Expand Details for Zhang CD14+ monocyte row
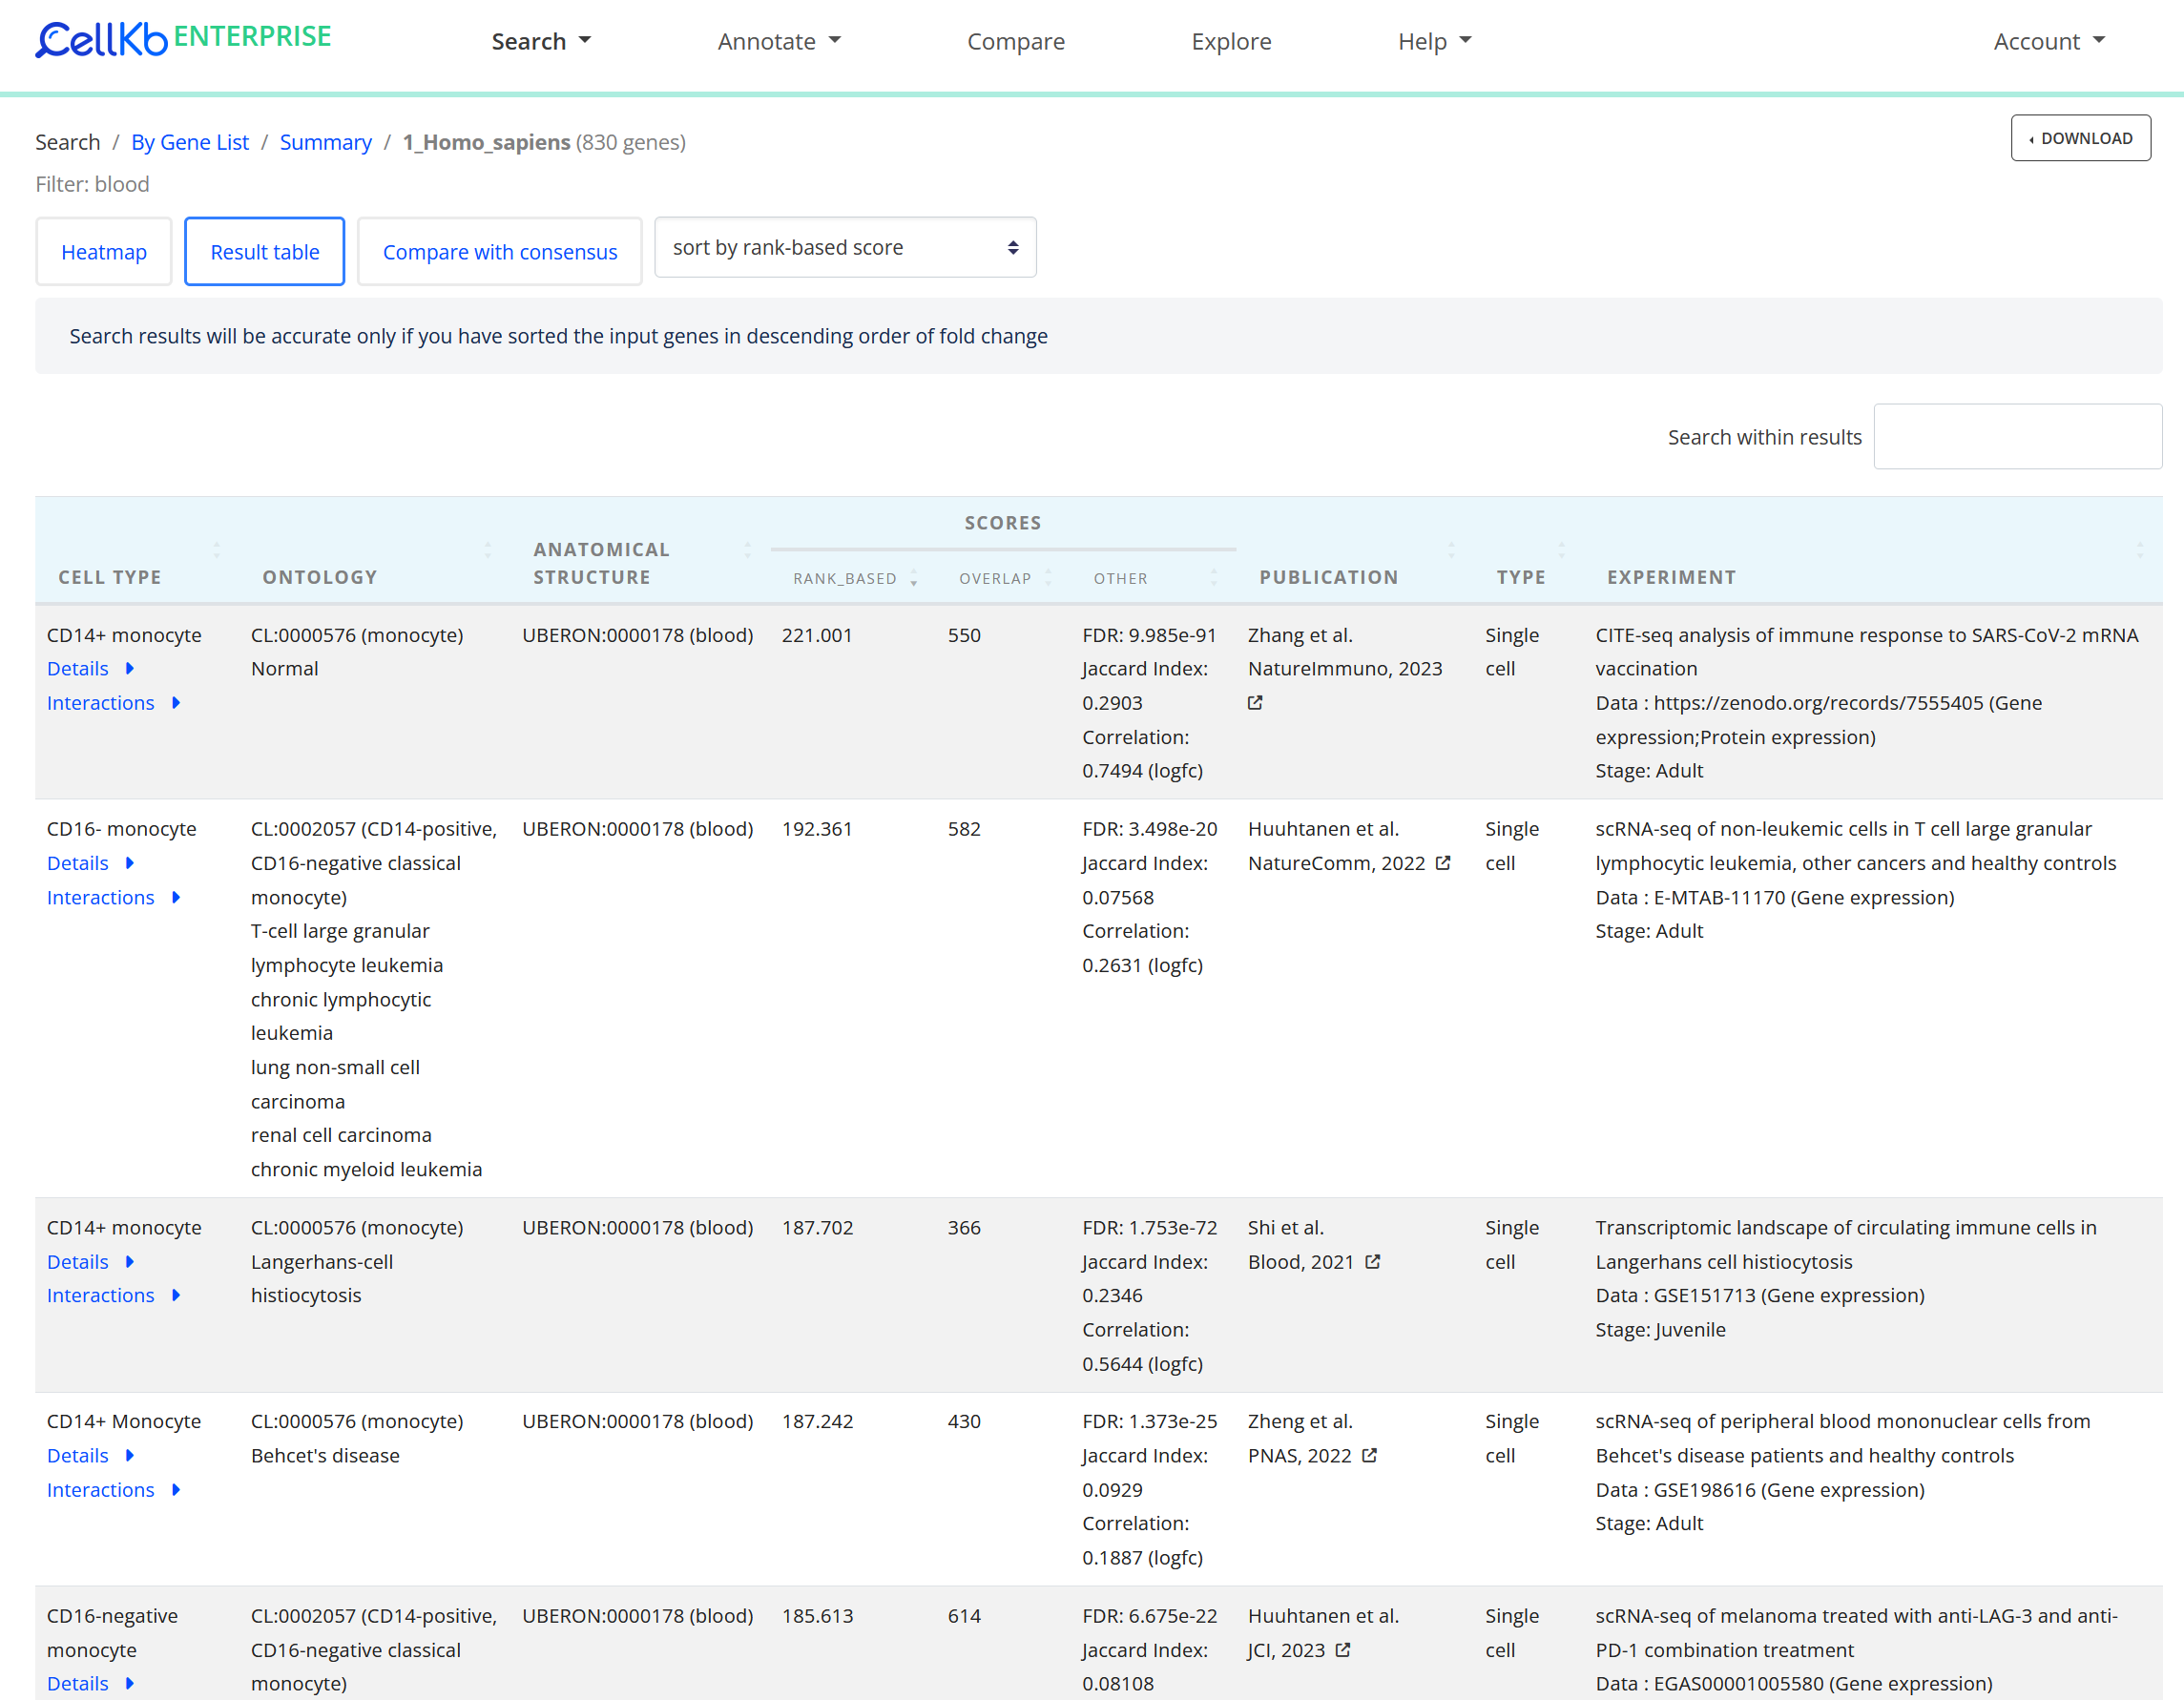 click(x=90, y=669)
